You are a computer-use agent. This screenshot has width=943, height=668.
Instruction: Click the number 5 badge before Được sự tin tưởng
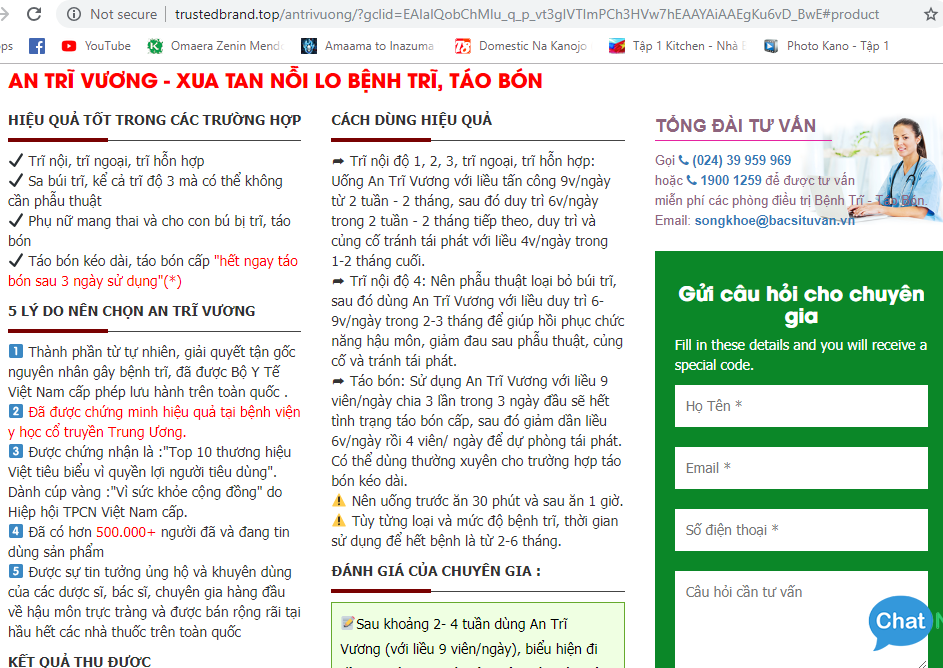(16, 571)
